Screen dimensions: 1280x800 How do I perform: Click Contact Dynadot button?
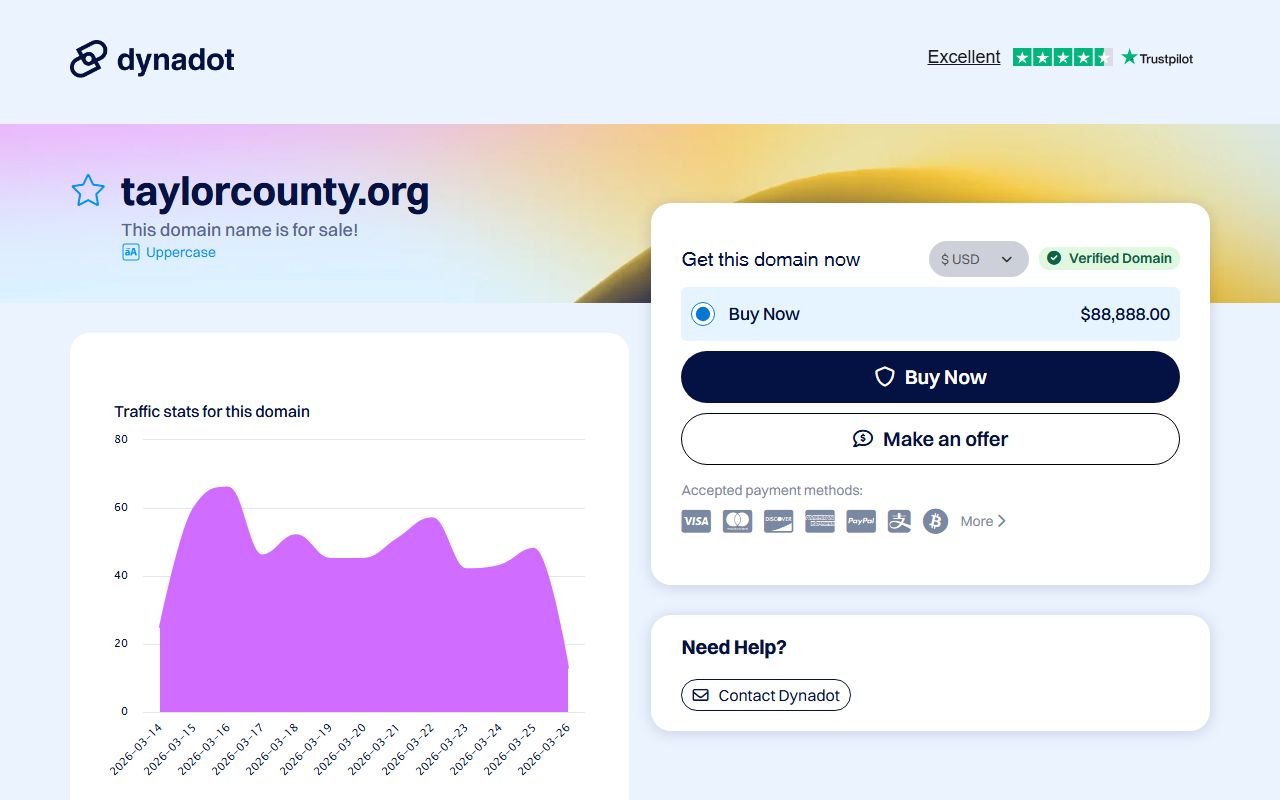point(766,695)
